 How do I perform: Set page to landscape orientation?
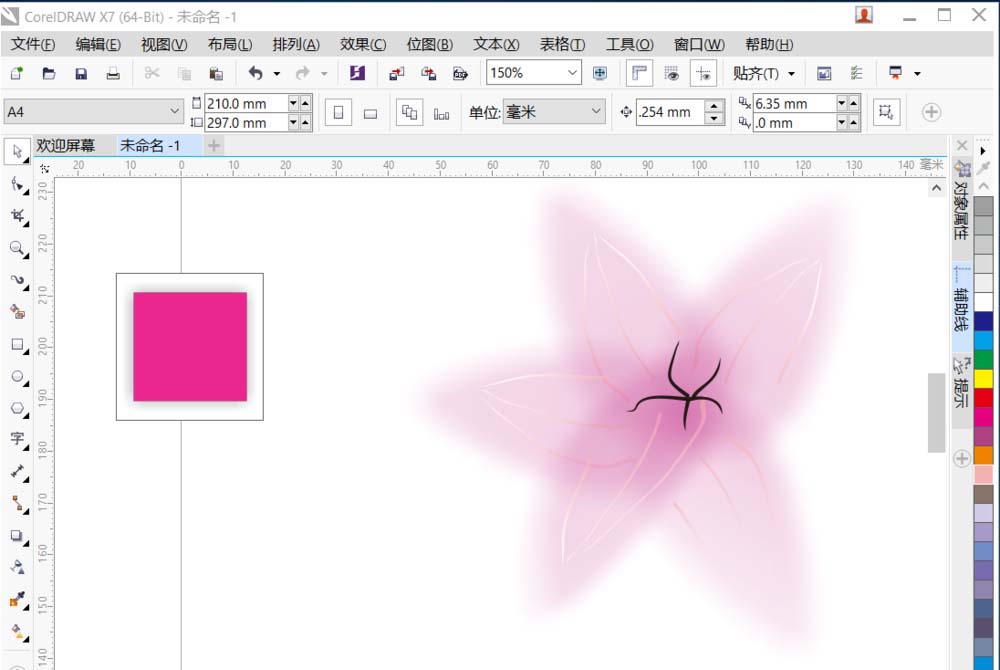(371, 113)
